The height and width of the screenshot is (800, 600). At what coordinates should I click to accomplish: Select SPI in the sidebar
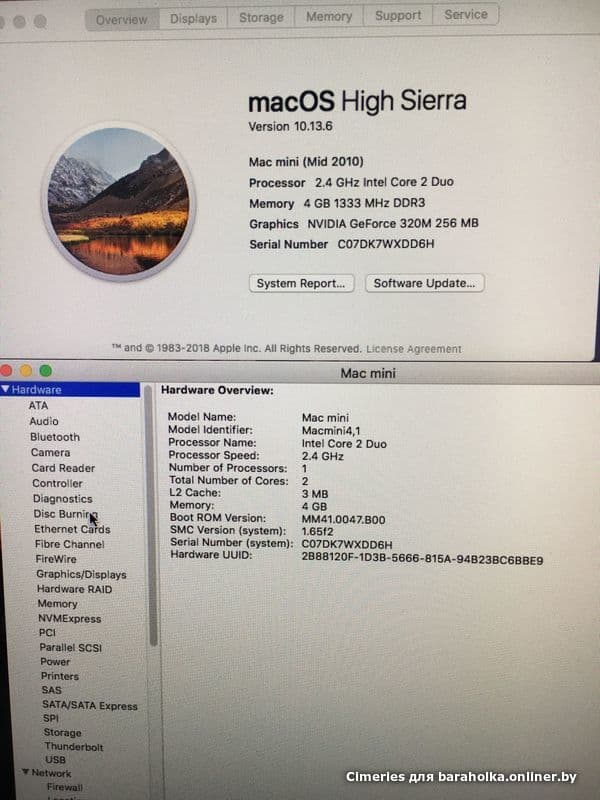pyautogui.click(x=51, y=718)
